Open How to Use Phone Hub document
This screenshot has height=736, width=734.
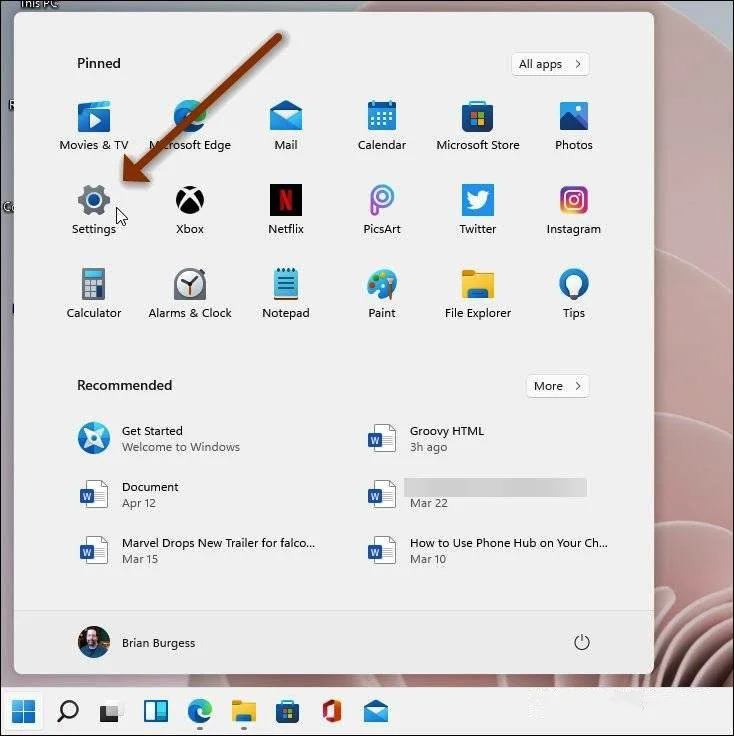click(487, 550)
